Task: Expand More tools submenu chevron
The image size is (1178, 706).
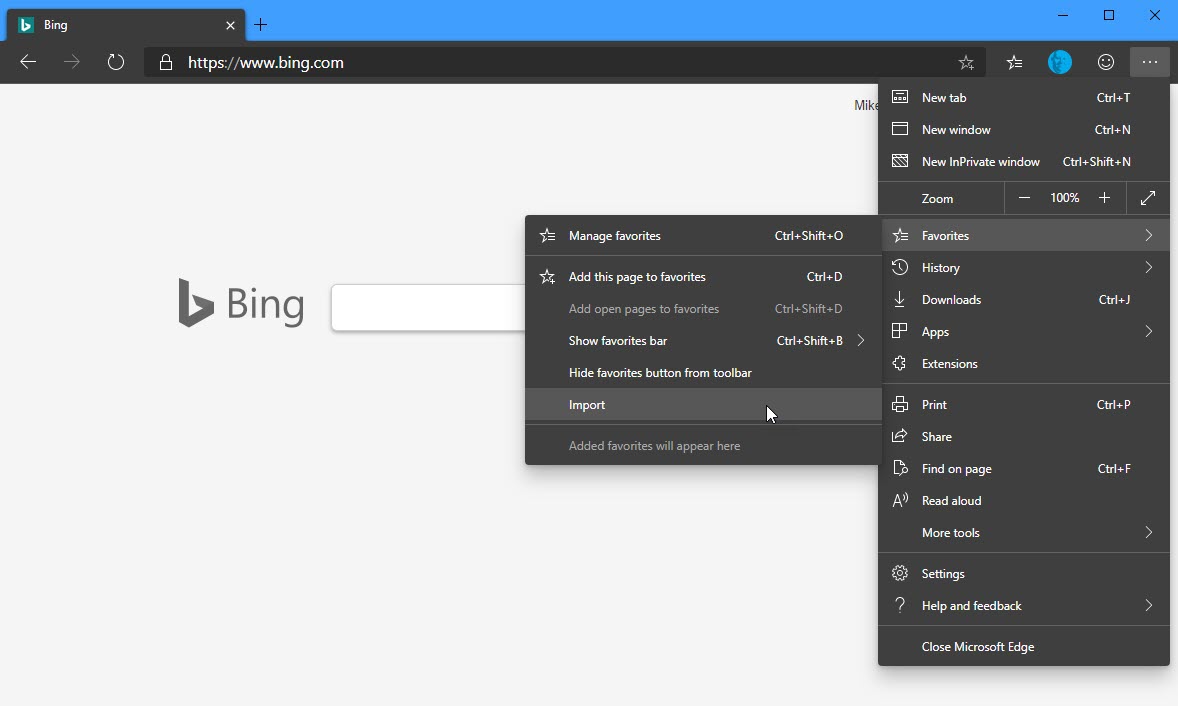Action: click(x=1149, y=533)
